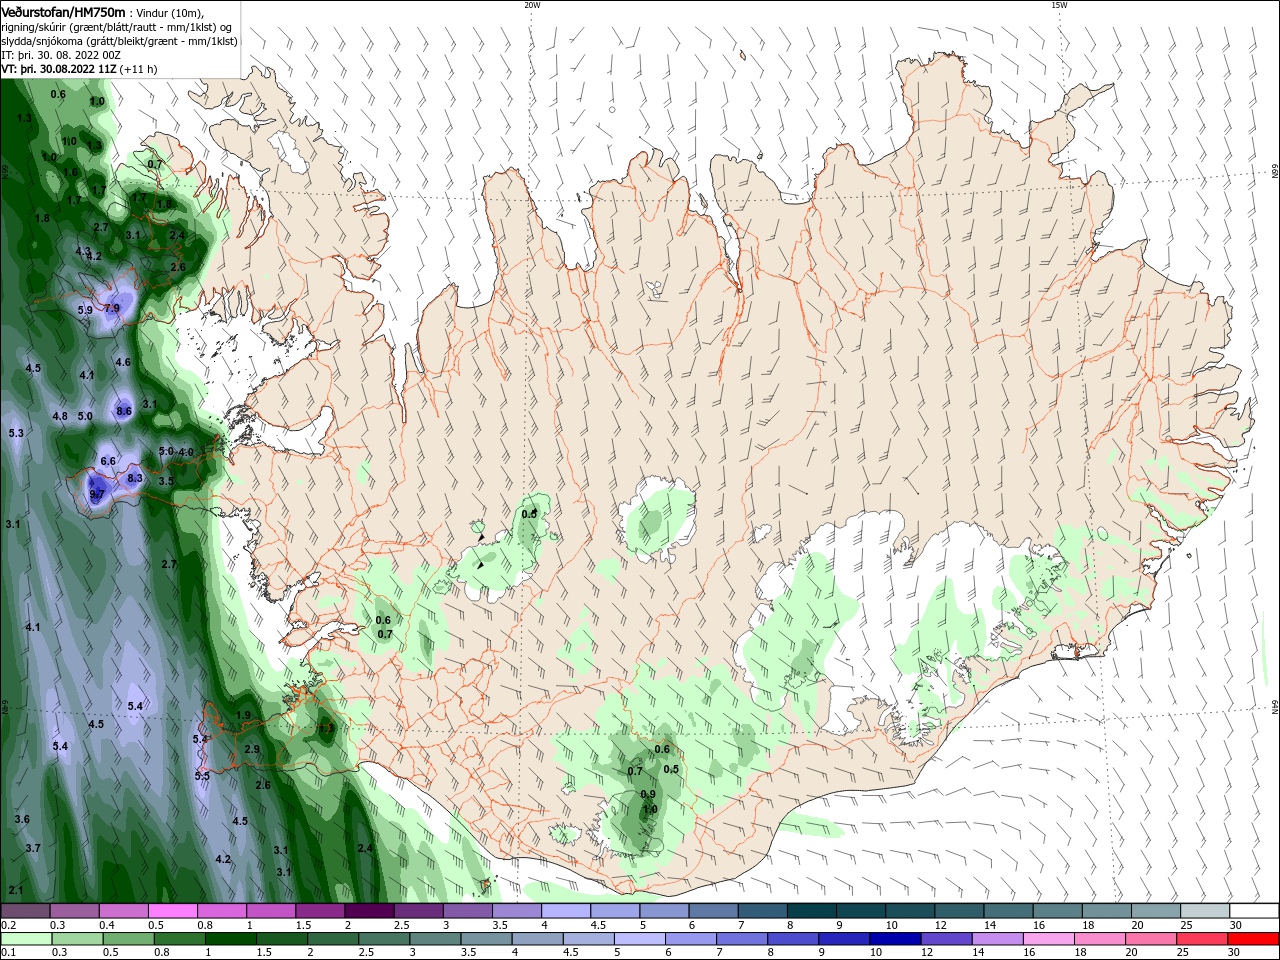Click the 2.1 value in bottom-left corner

pyautogui.click(x=15, y=889)
